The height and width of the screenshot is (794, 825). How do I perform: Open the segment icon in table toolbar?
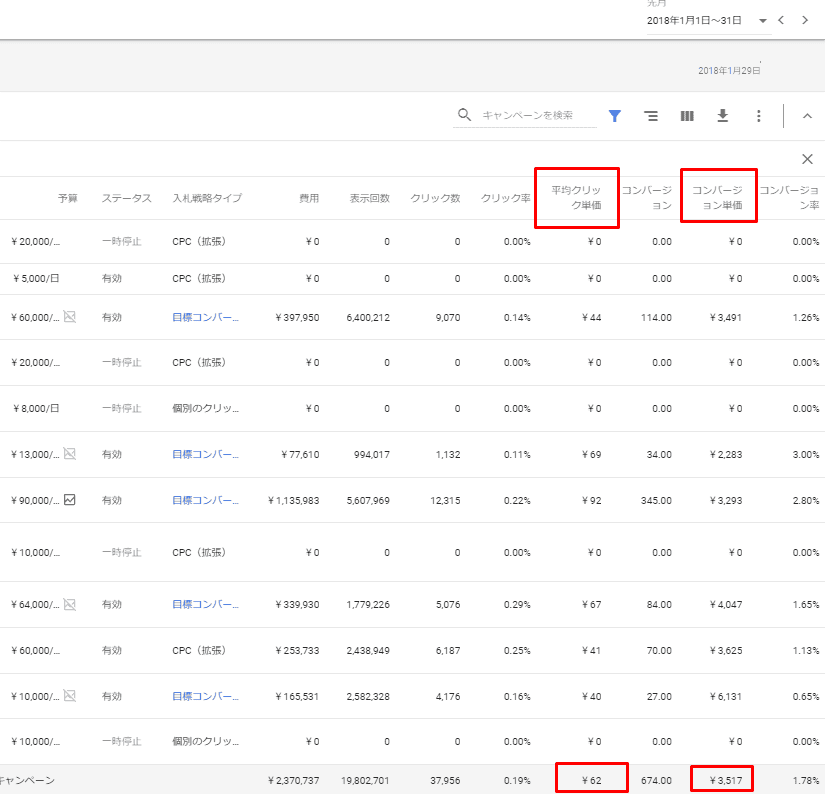[x=651, y=116]
